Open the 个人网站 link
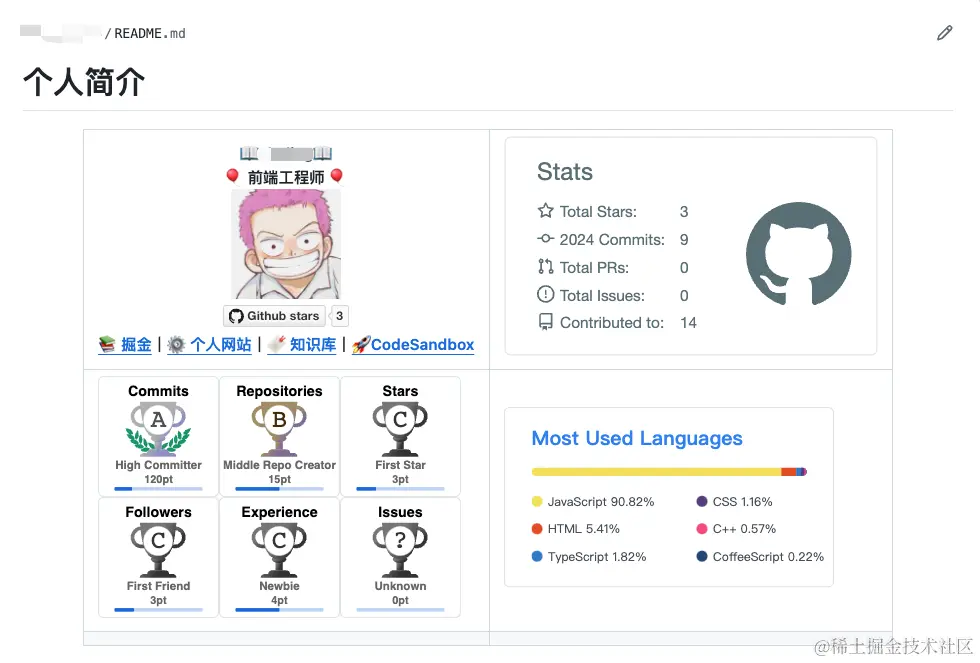 pos(221,345)
